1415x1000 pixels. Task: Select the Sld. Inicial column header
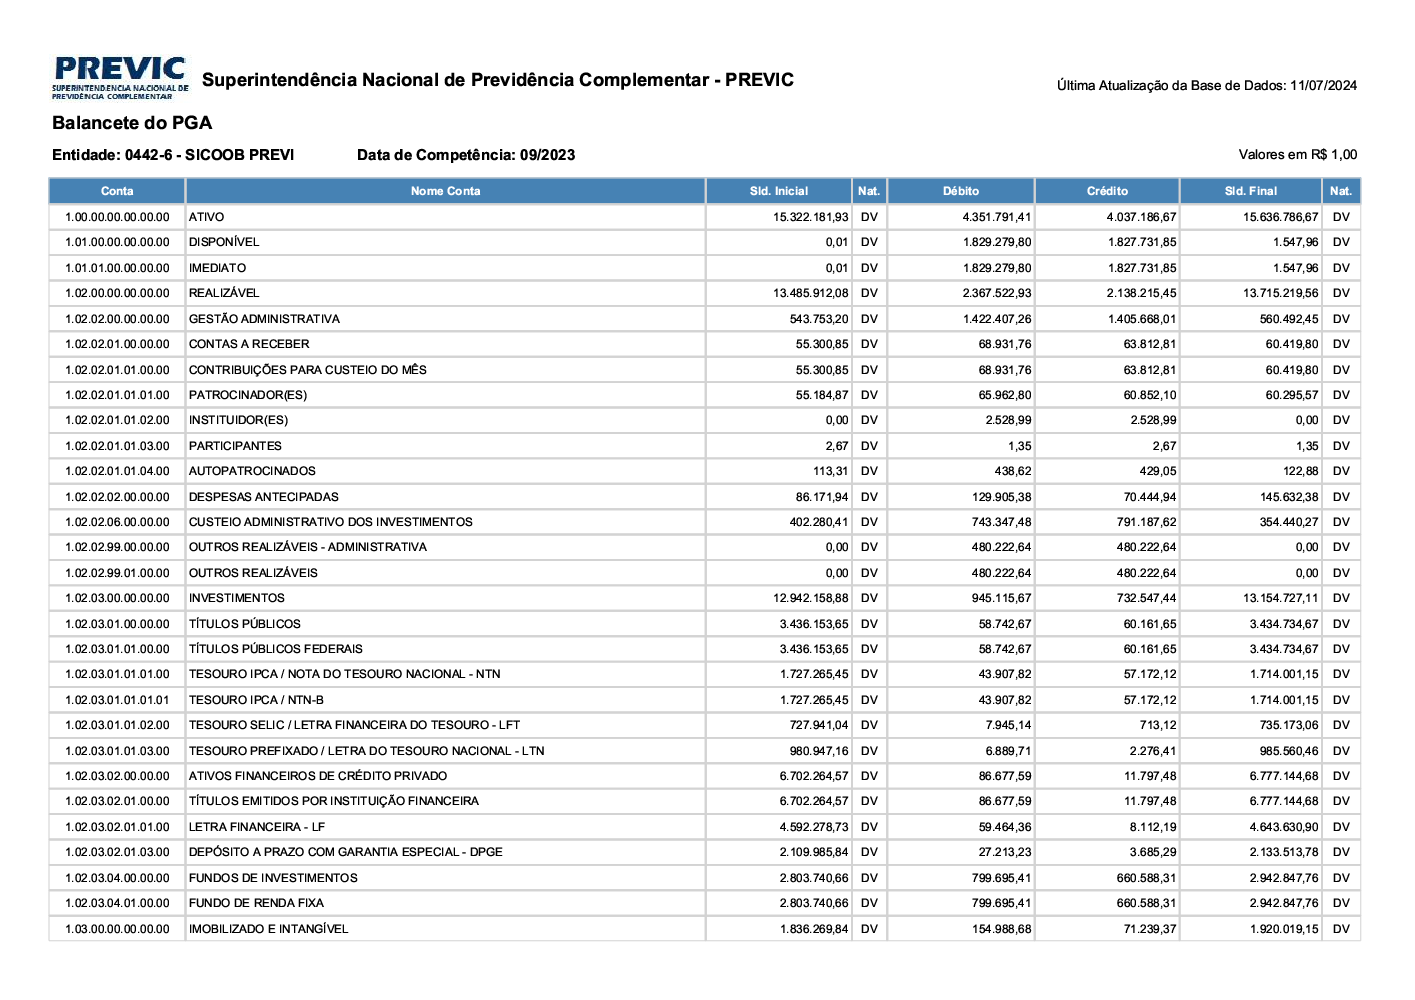778,191
